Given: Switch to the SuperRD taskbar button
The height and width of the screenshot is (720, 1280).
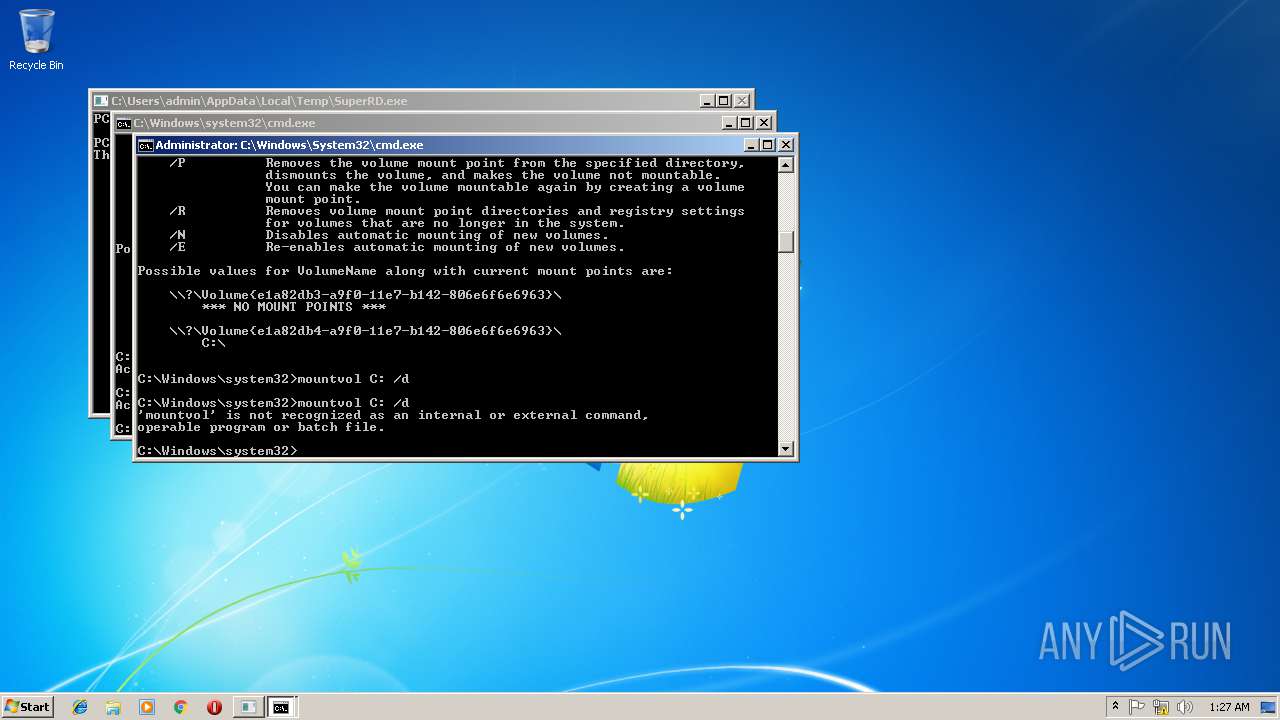Looking at the screenshot, I should [x=247, y=707].
